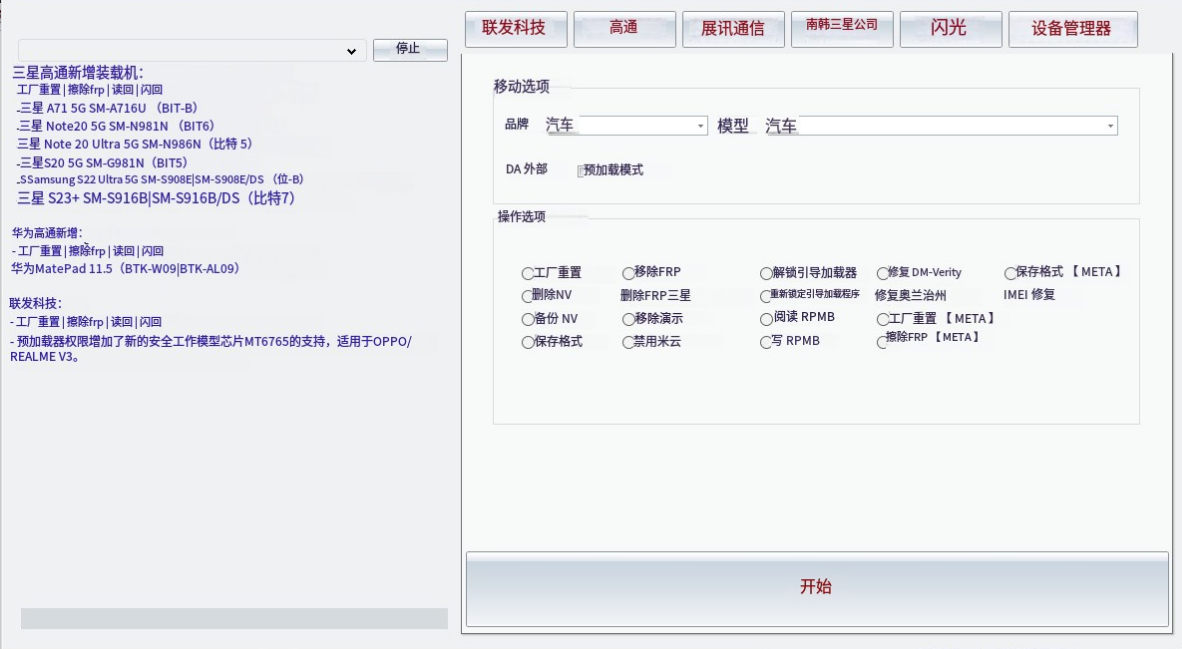Click Samsung S22 Ultra 5G SM-S908E line
The height and width of the screenshot is (649, 1182).
click(x=160, y=179)
